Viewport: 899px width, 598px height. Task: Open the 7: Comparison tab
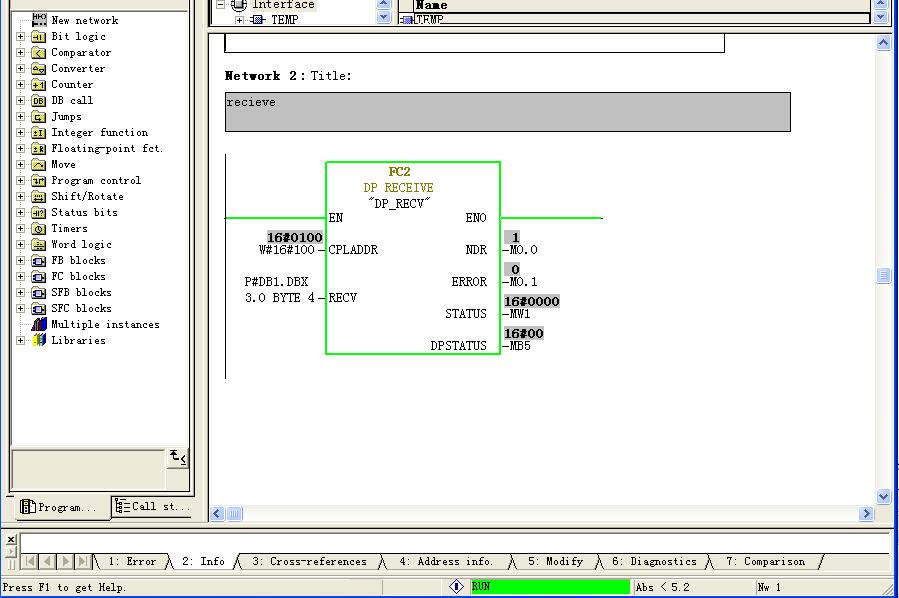765,562
